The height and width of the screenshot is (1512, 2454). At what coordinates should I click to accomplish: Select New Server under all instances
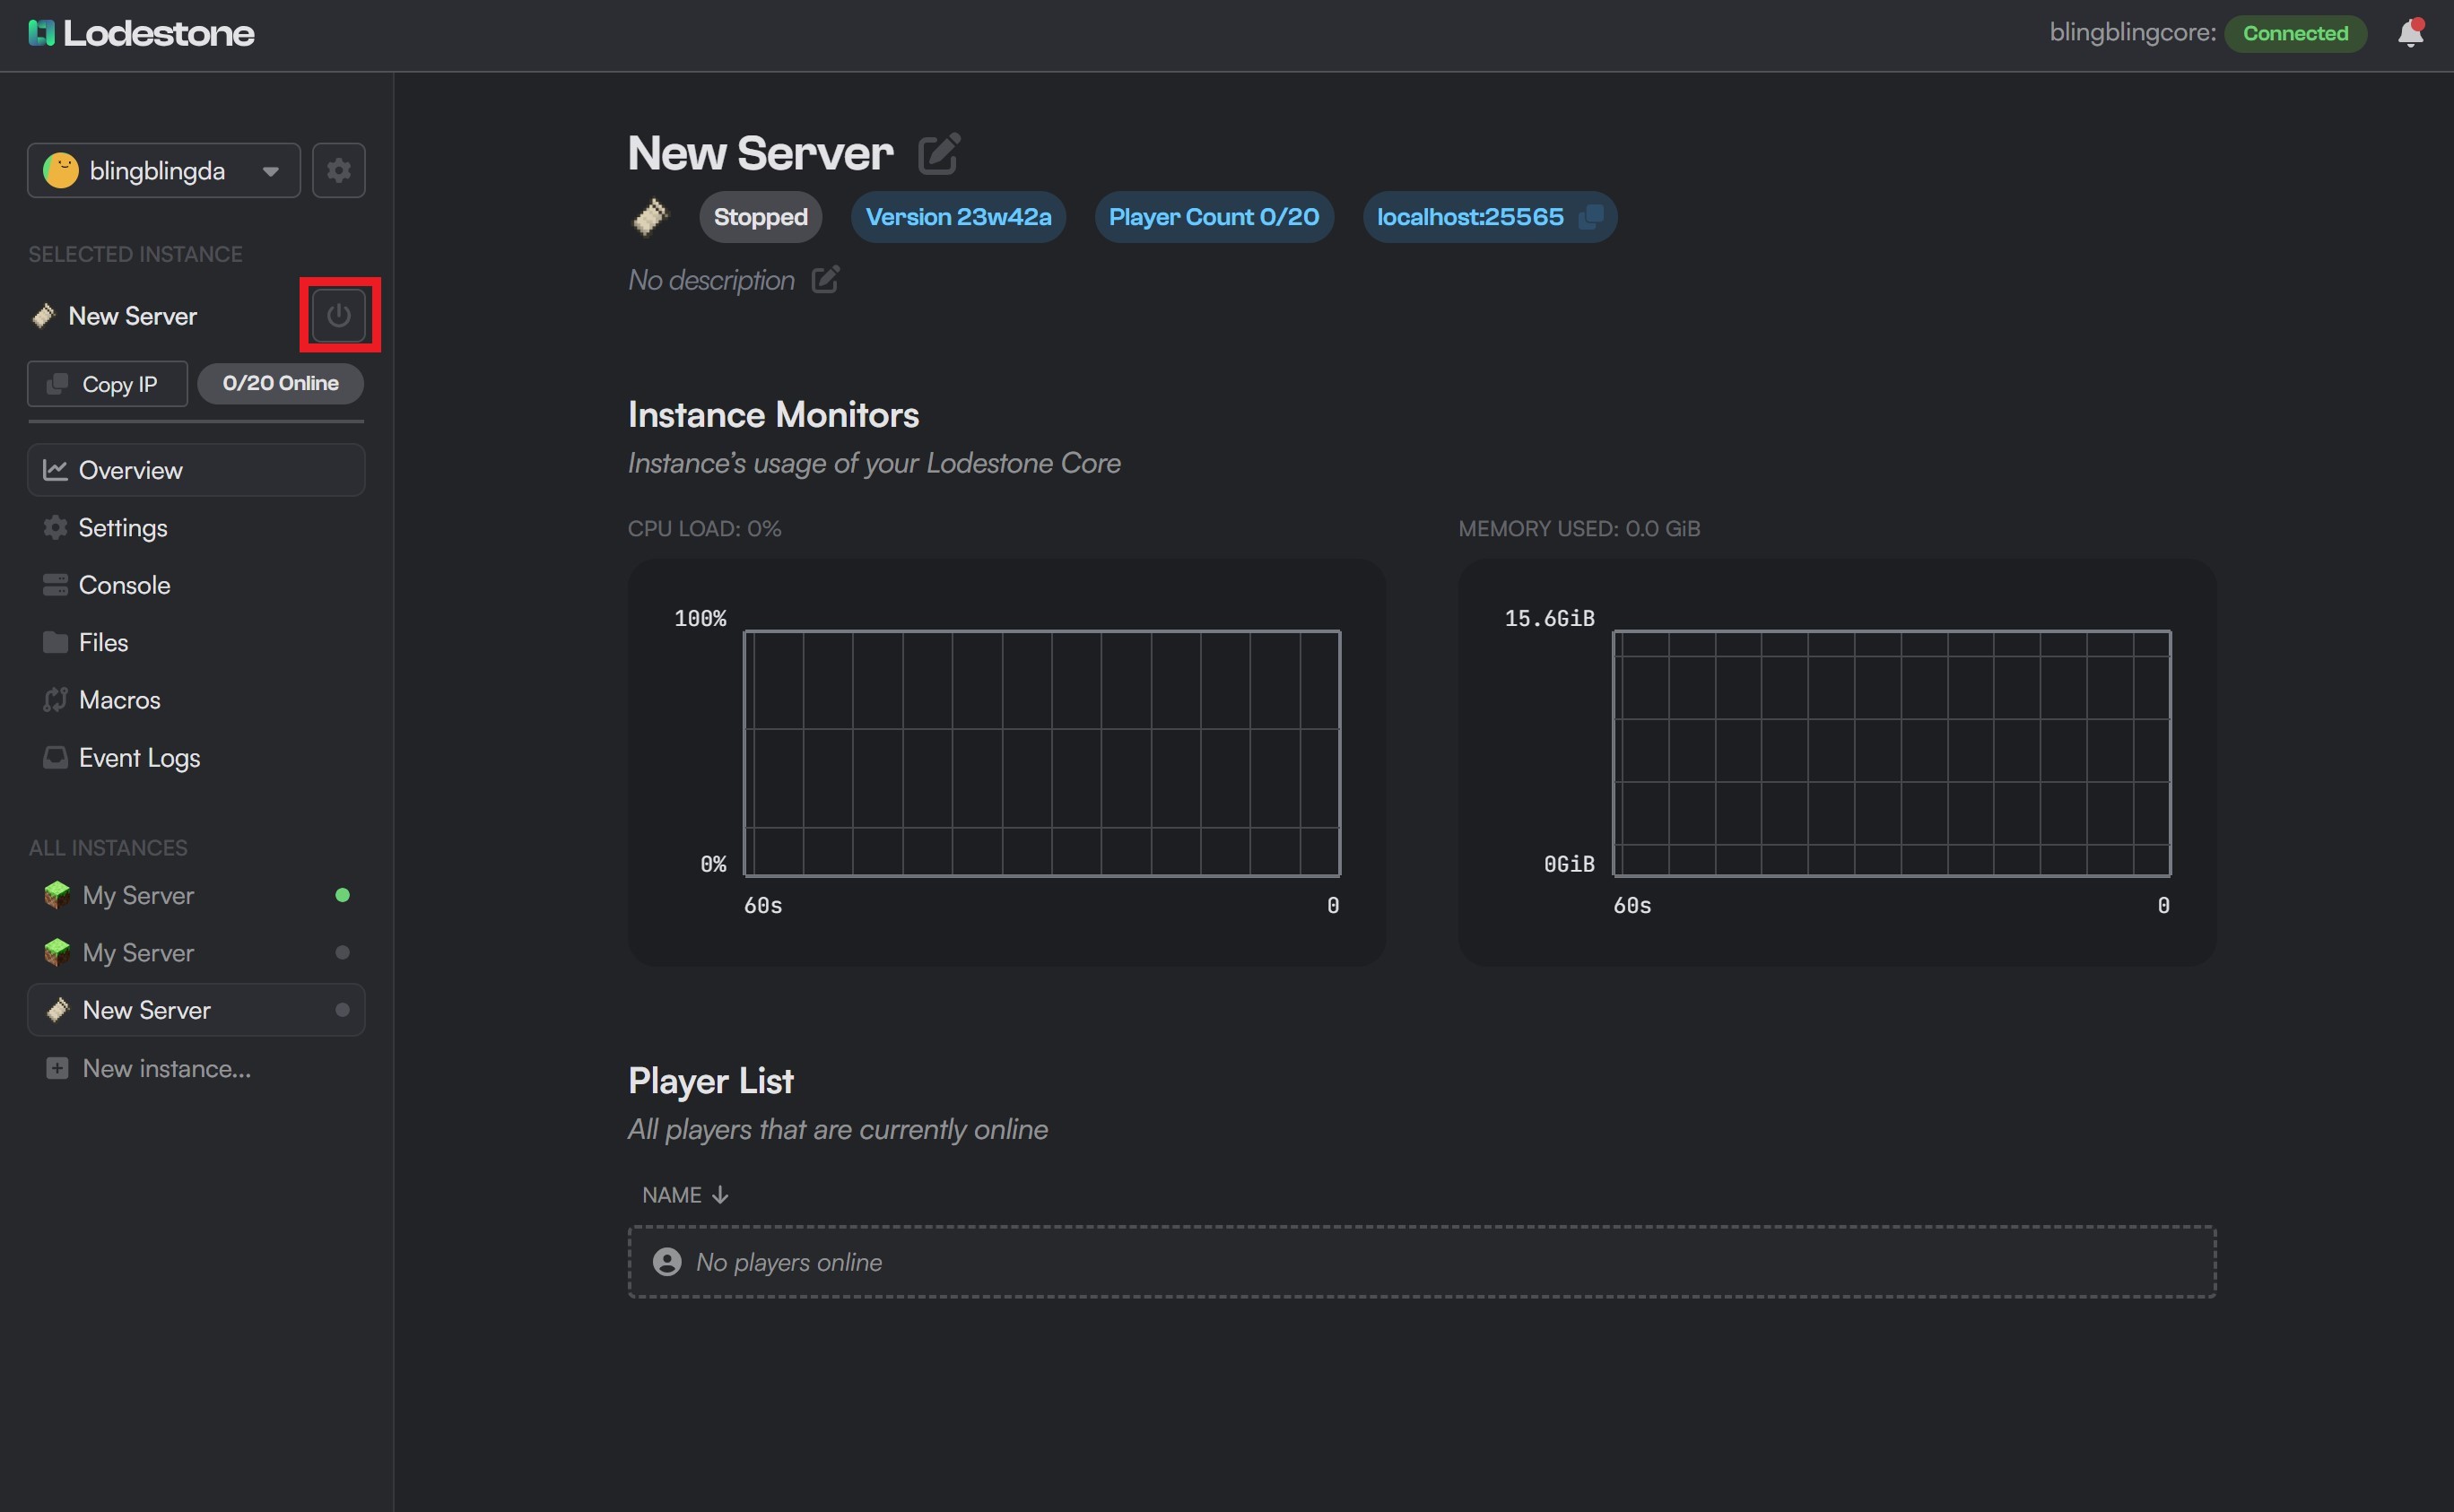coord(146,1010)
